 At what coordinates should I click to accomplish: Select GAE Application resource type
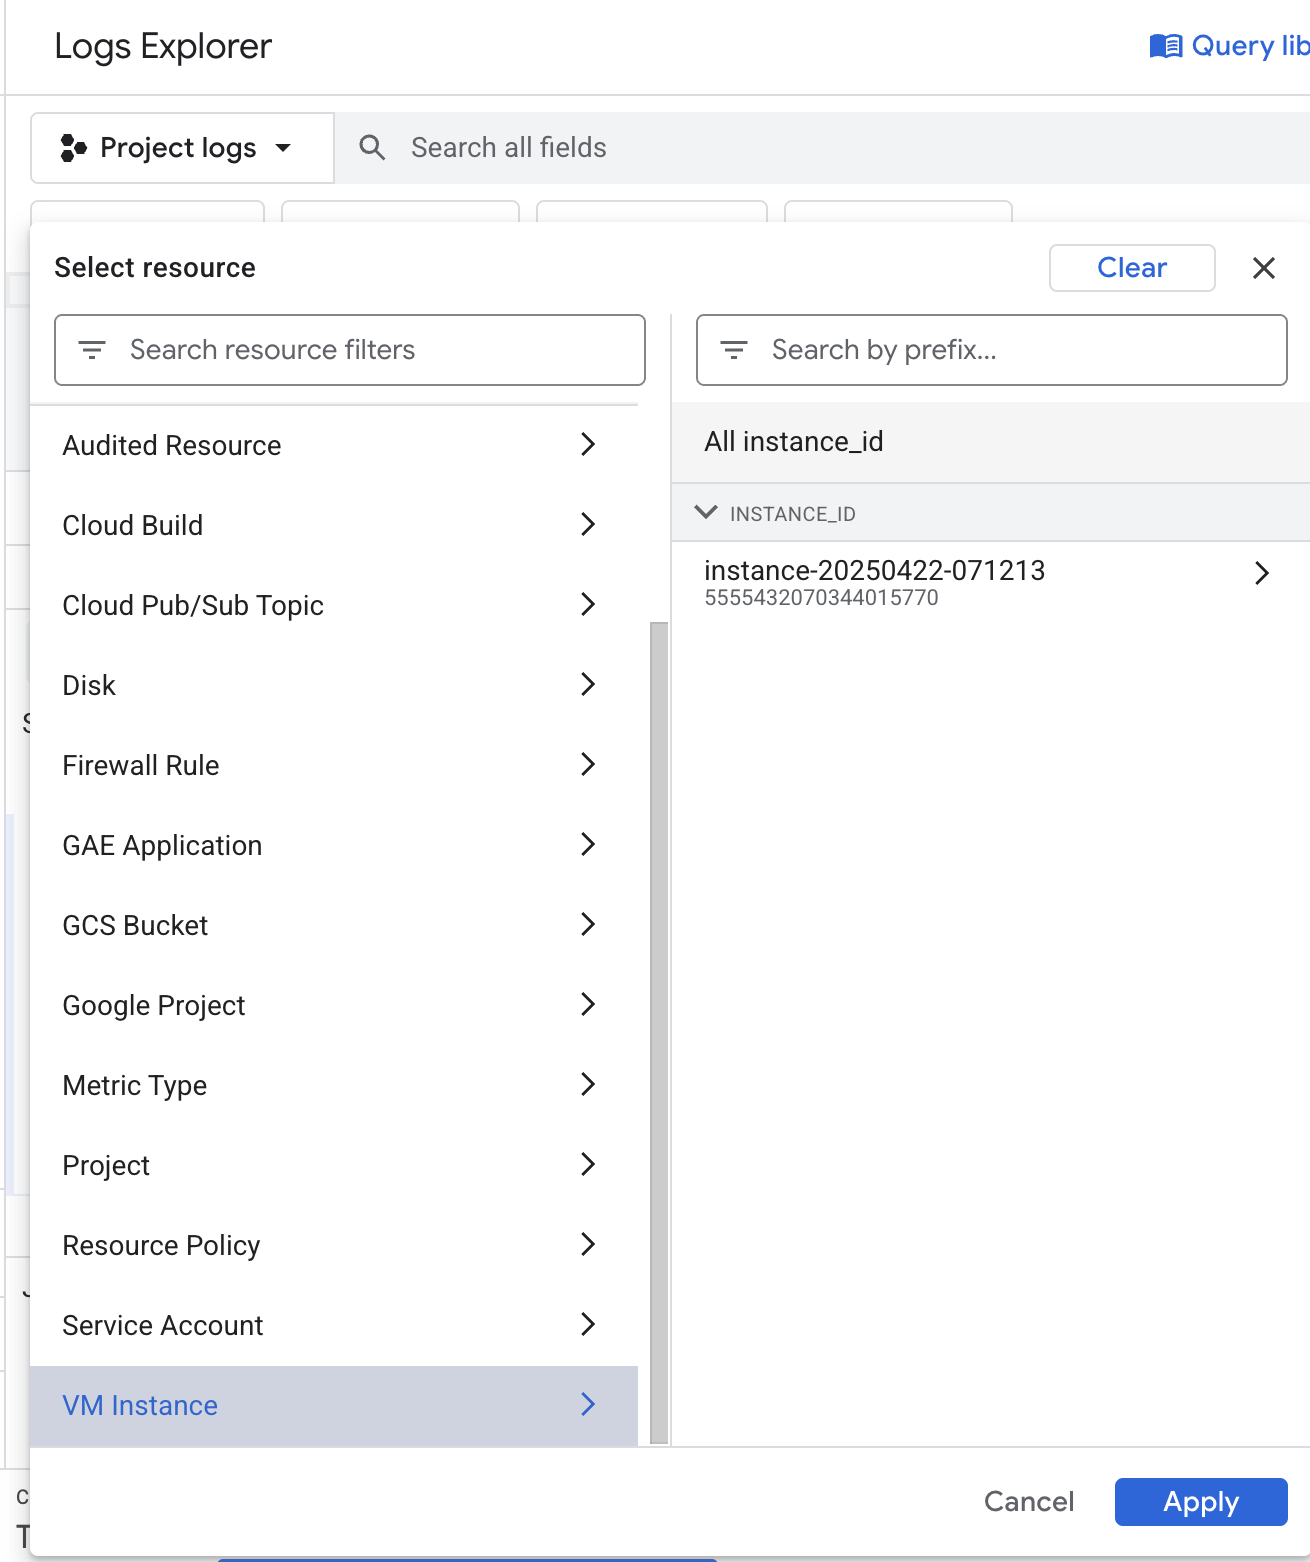tap(334, 845)
